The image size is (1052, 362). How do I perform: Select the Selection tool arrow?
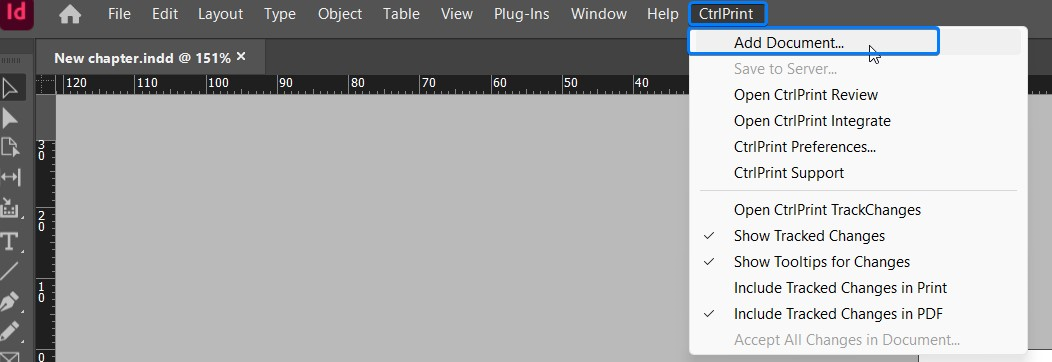[x=11, y=88]
